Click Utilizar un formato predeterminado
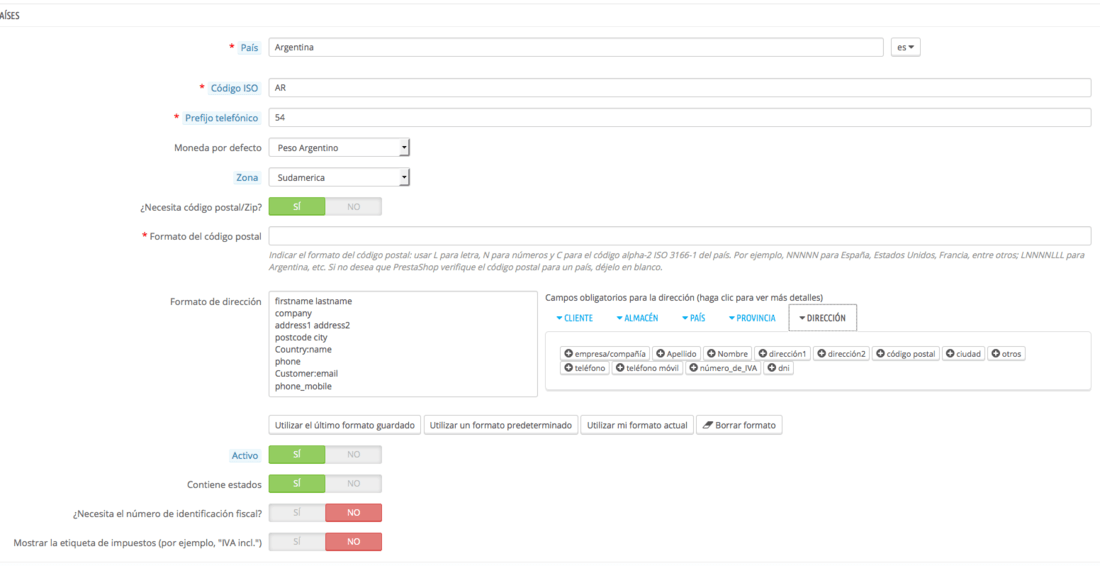 coord(501,425)
